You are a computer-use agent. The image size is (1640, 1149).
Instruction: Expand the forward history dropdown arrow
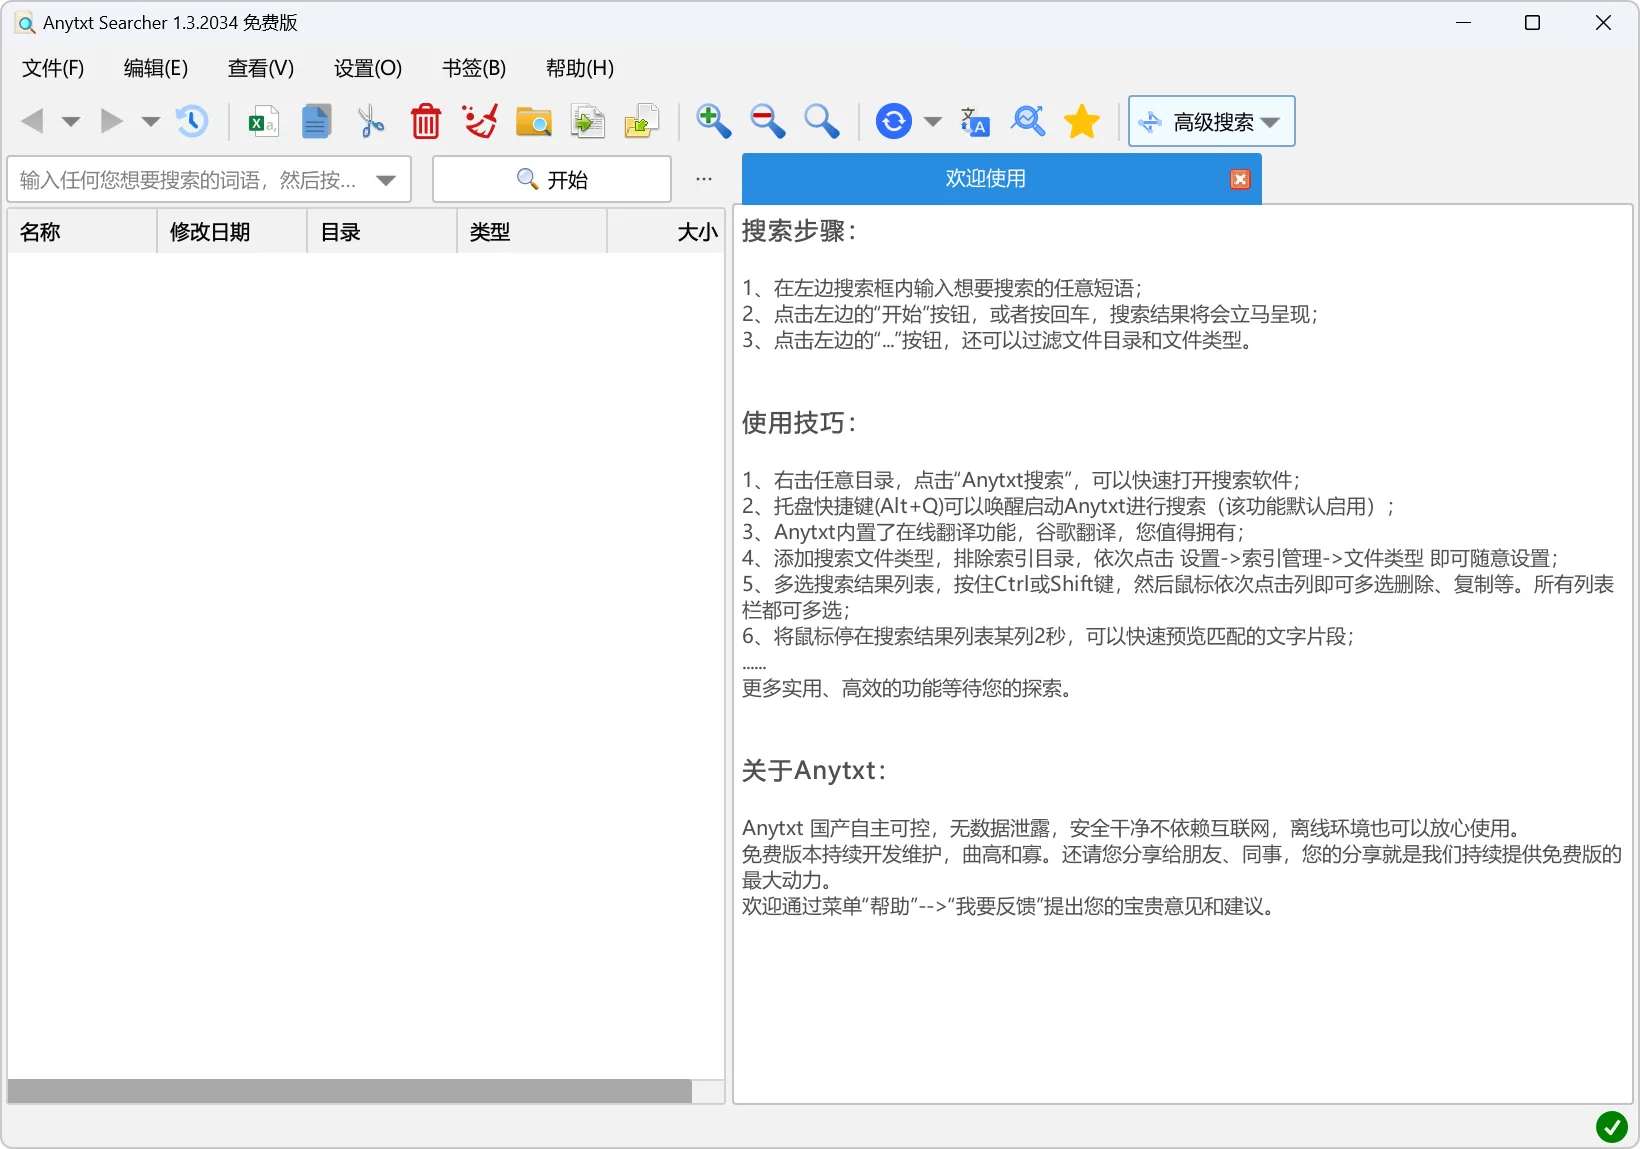151,122
